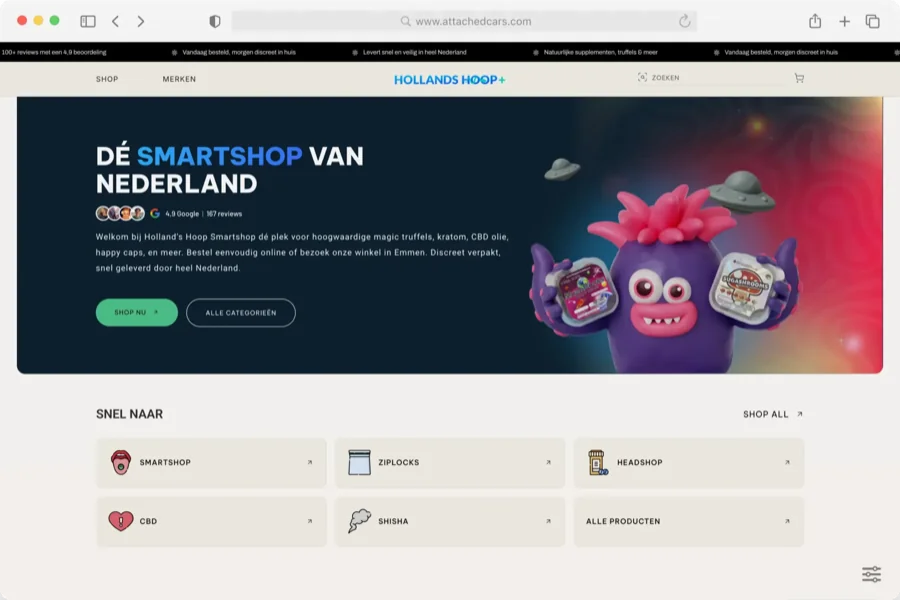Click the Shisha smoke icon

click(x=359, y=521)
